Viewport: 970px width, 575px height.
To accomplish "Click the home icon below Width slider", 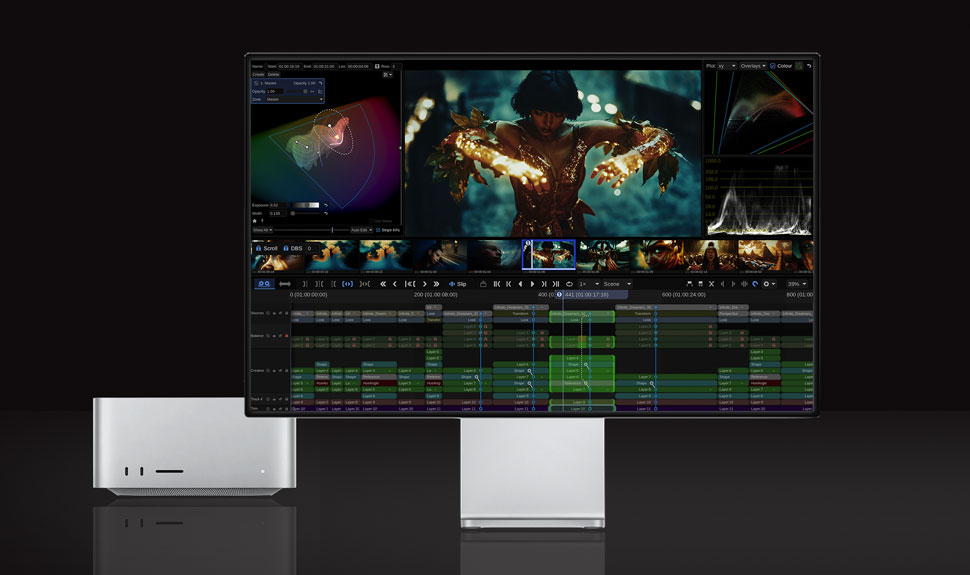I will pyautogui.click(x=254, y=220).
